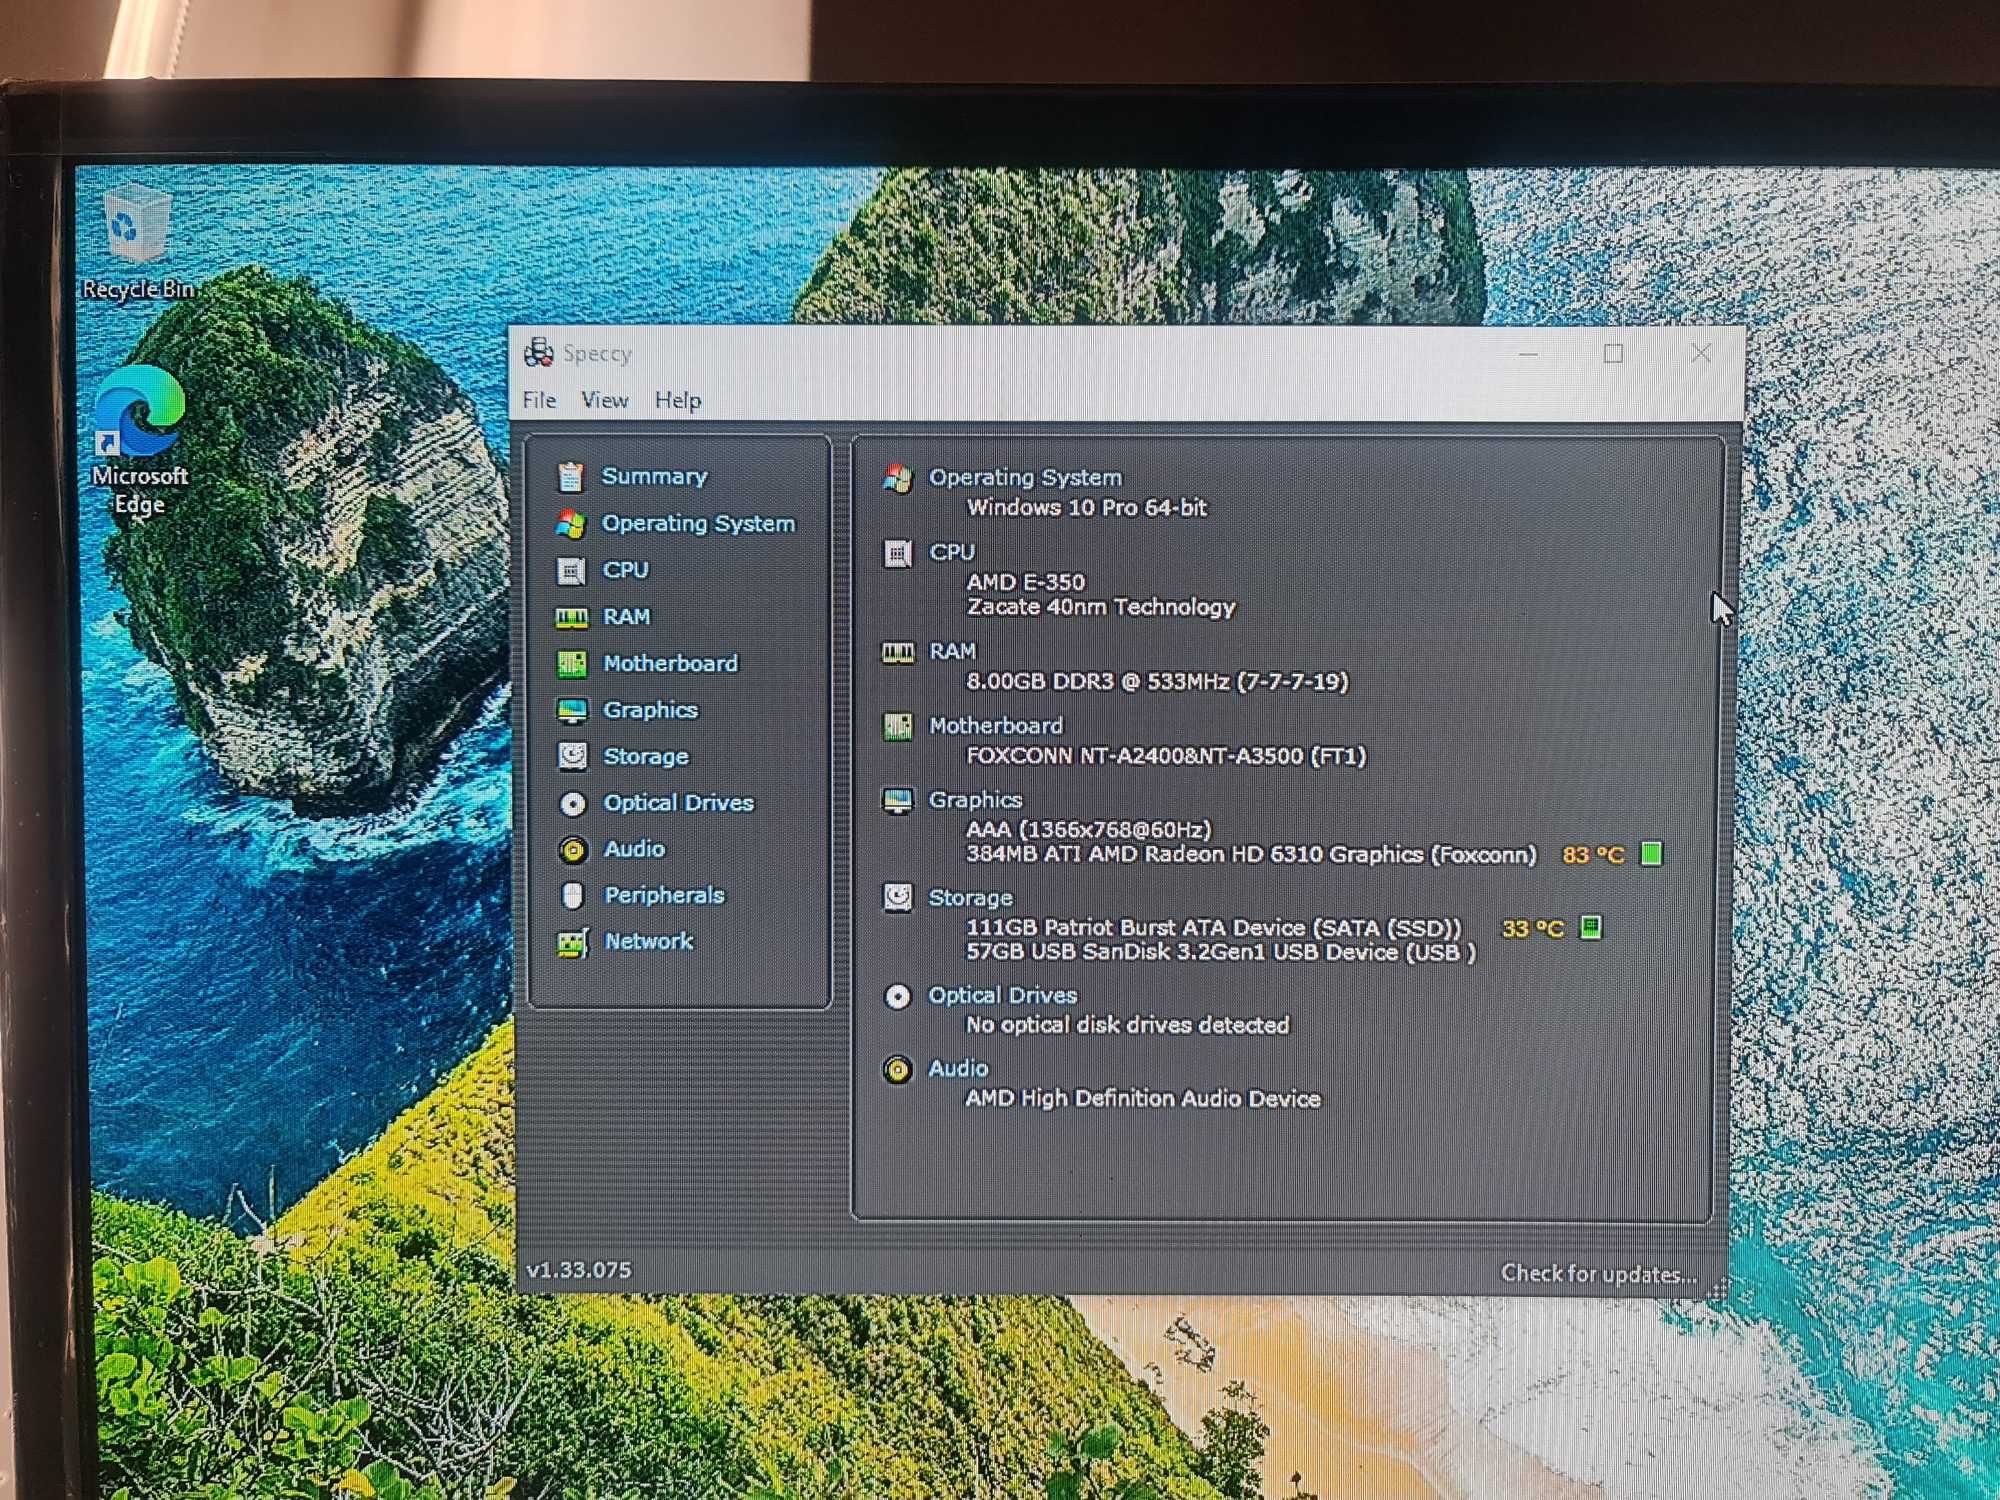
Task: Select the Summary clipboard icon in the sidebar
Action: 570,477
